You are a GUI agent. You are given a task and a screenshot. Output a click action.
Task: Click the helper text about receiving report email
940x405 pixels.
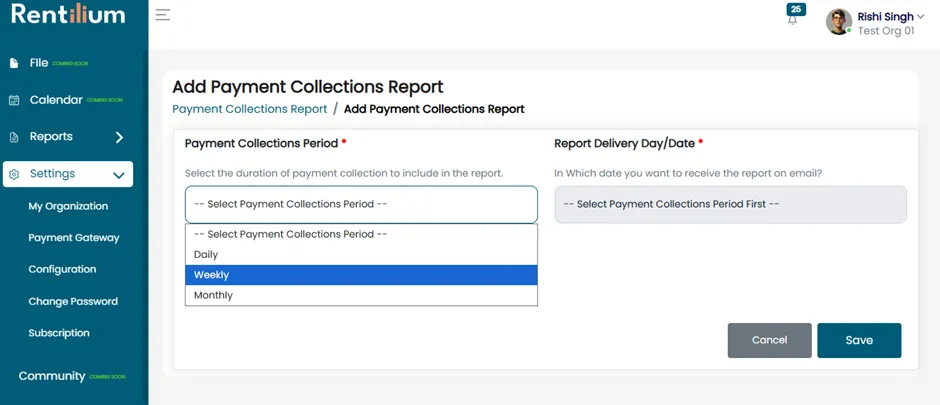pyautogui.click(x=688, y=173)
